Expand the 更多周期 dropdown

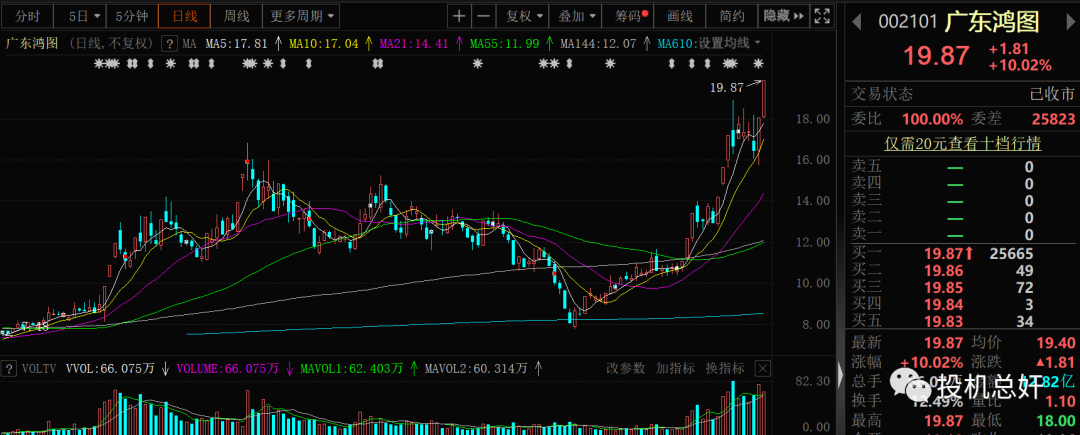(x=303, y=16)
